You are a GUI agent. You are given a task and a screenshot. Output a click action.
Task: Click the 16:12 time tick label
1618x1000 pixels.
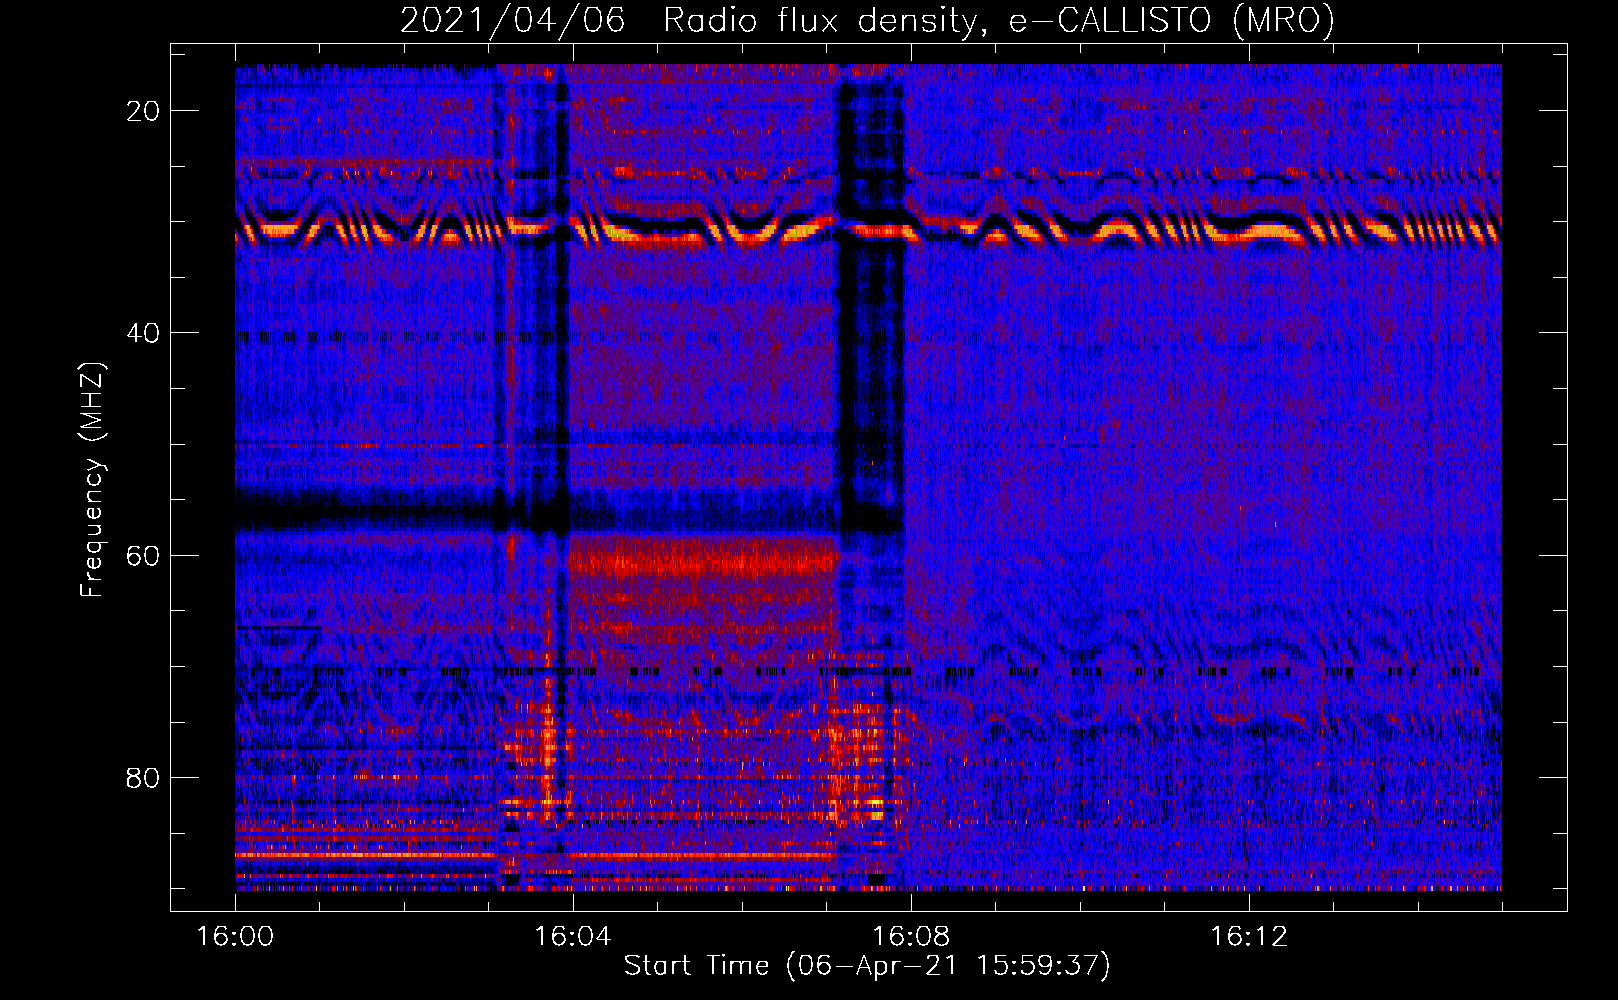(x=1249, y=937)
